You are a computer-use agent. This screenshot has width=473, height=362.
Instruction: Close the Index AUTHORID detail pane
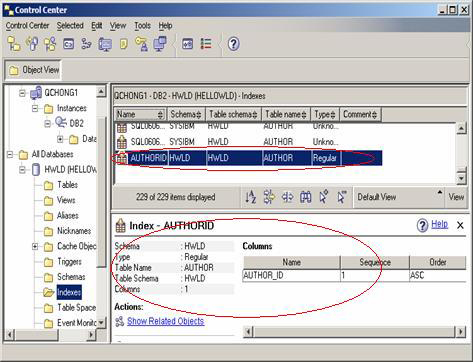point(460,225)
